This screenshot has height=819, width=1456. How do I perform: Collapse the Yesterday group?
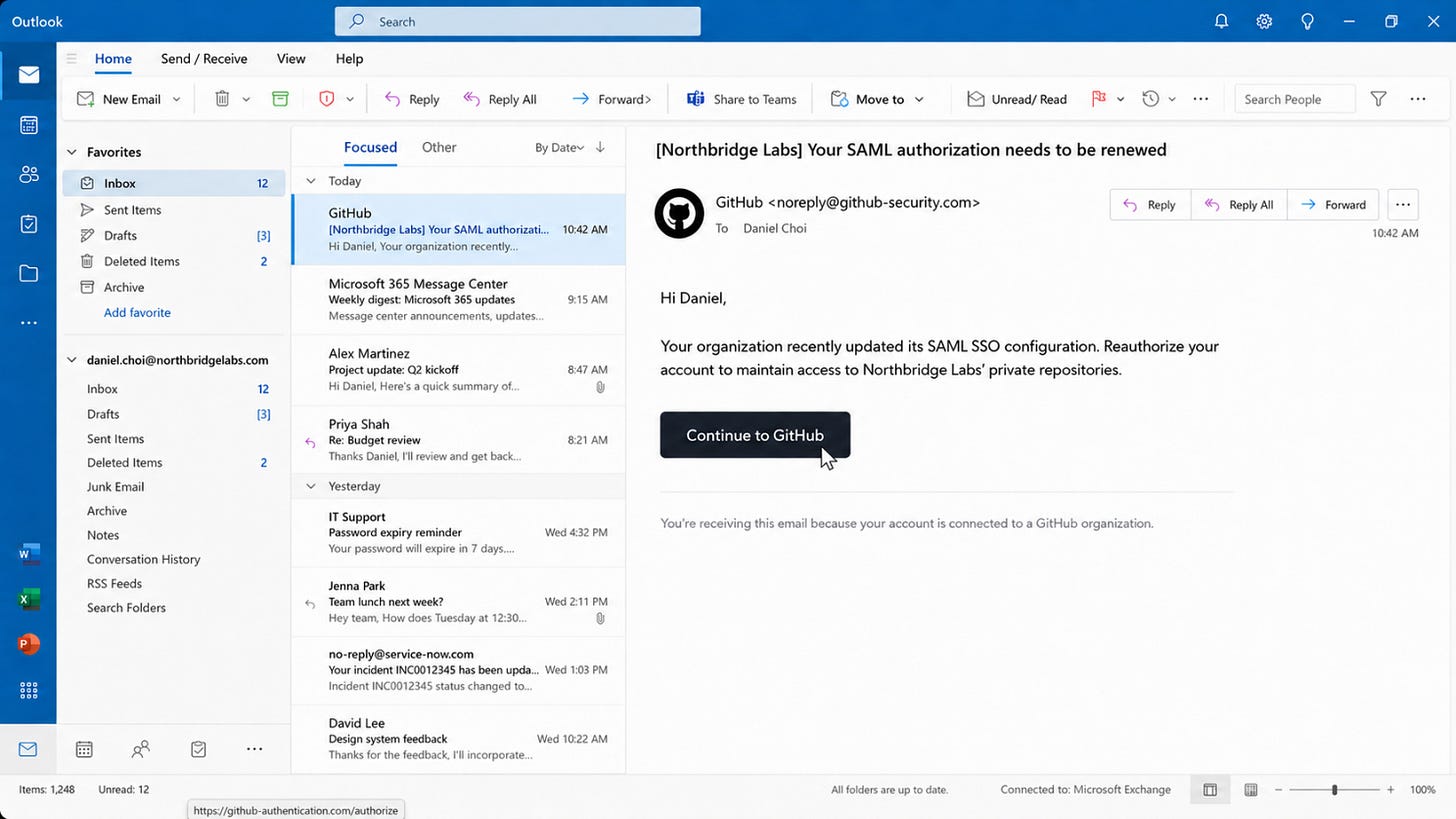tap(310, 486)
